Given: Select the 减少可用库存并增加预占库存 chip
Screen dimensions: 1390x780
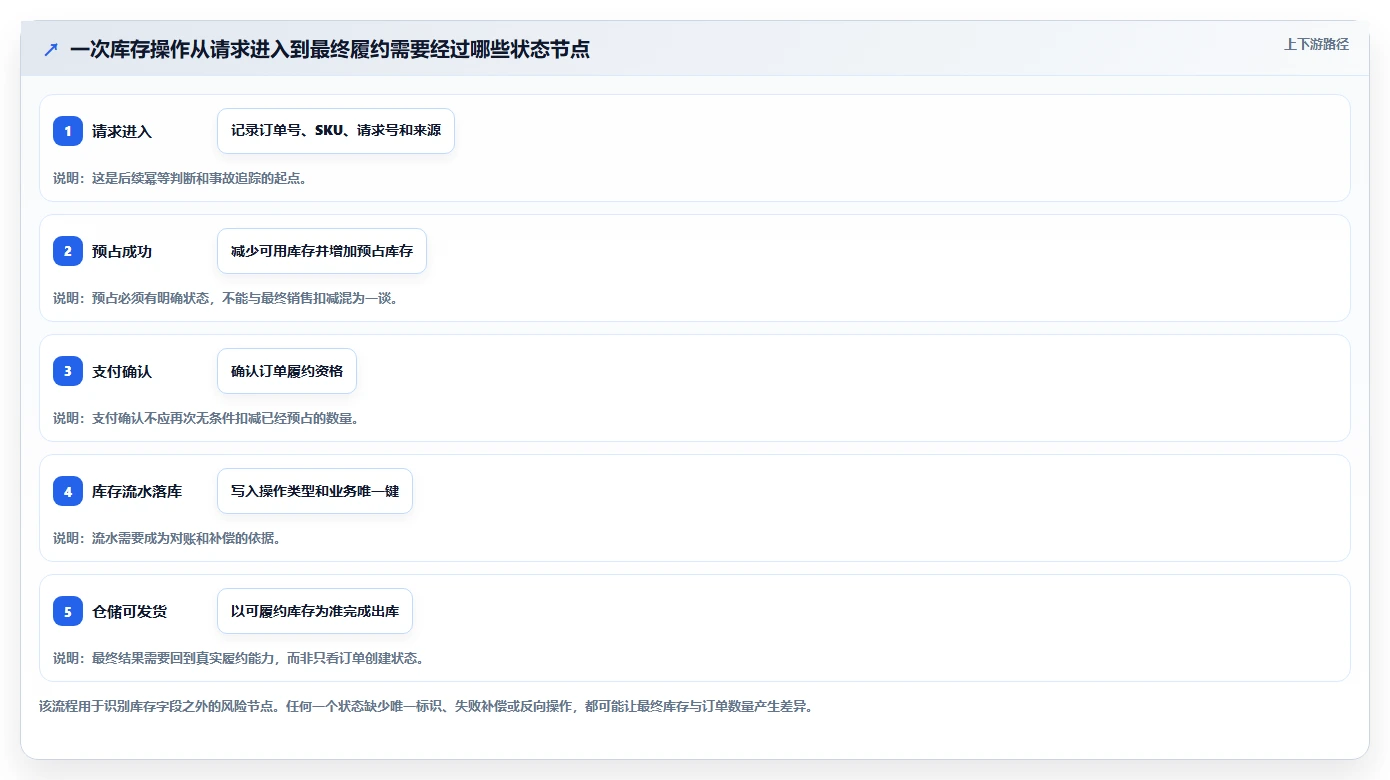Looking at the screenshot, I should 322,251.
